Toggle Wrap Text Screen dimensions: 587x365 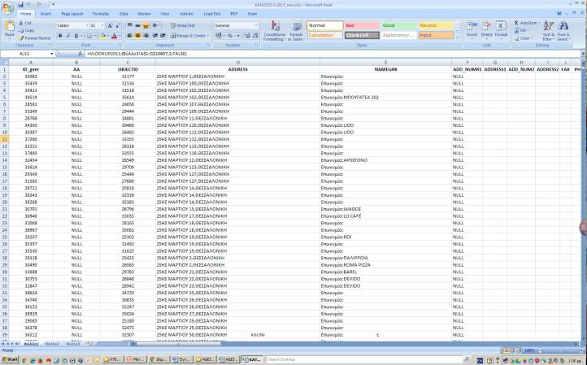click(183, 26)
